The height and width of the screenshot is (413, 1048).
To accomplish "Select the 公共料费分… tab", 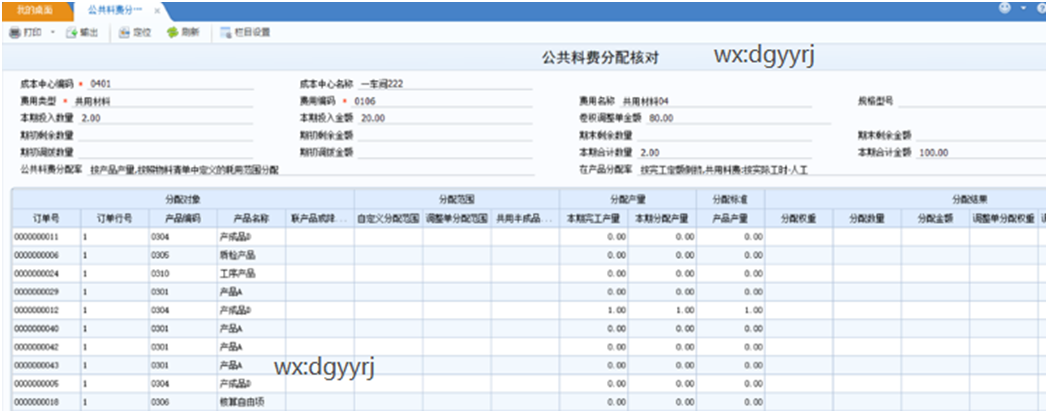I will tap(114, 11).
